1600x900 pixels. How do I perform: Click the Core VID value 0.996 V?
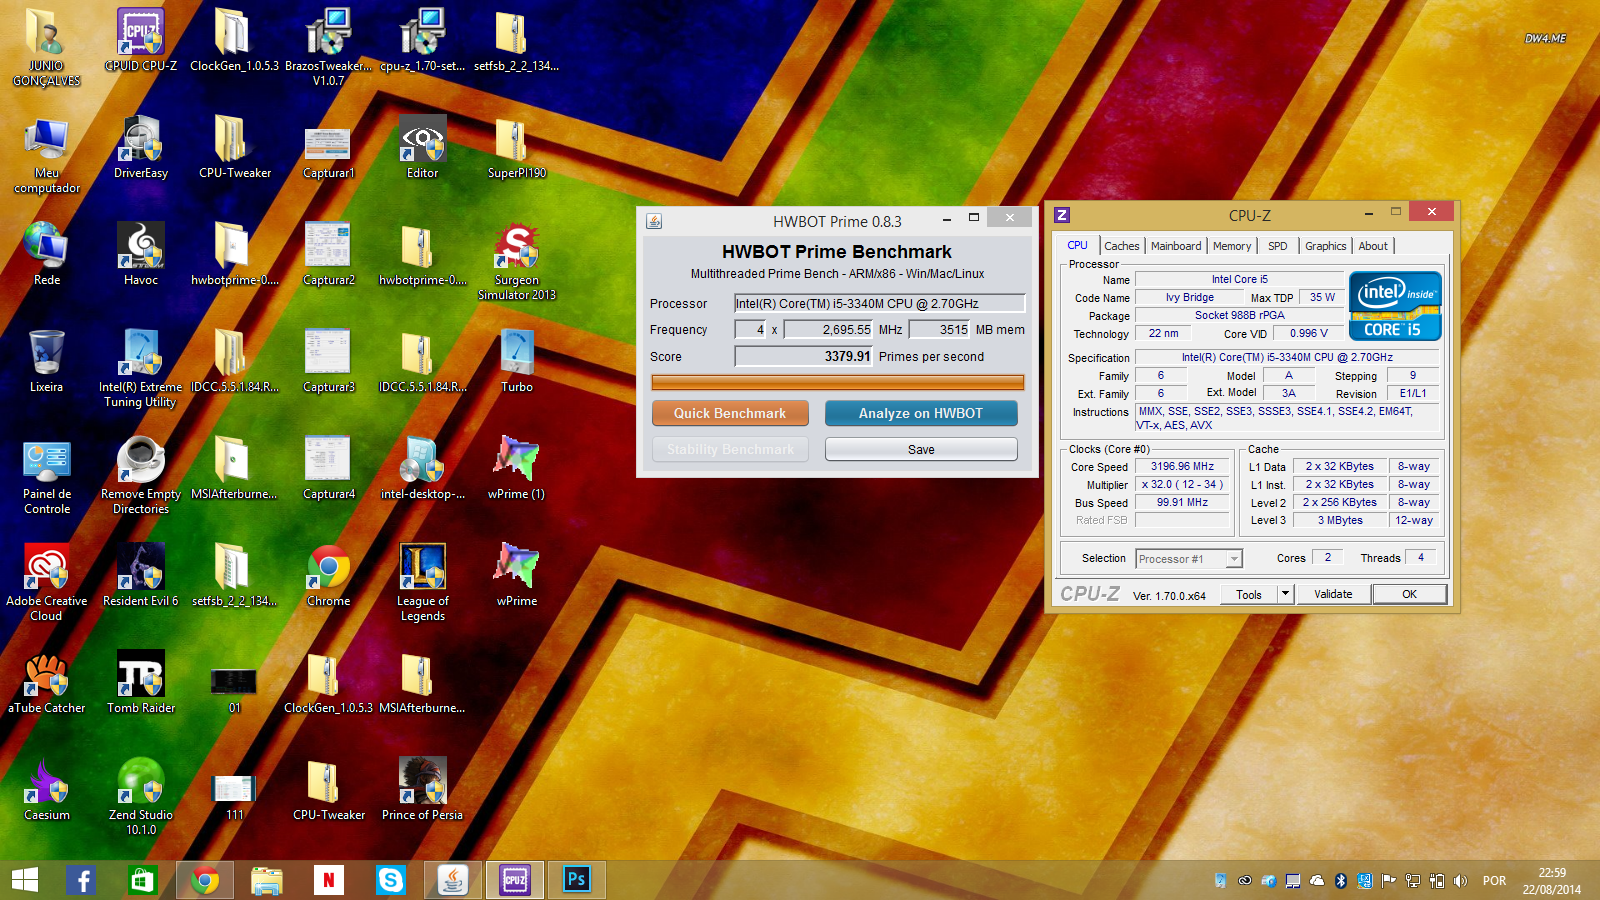coord(1308,334)
